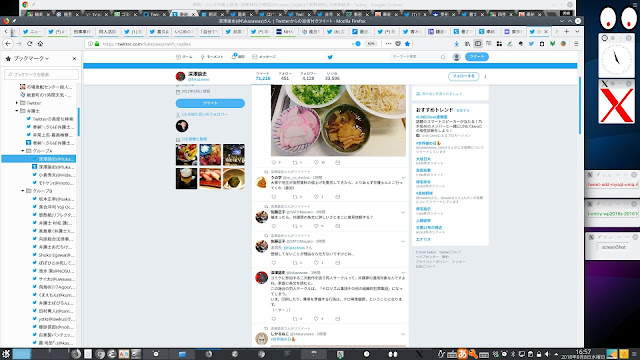Image resolution: width=640 pixels, height=360 pixels.
Task: Click the フォローする follow button
Action: click(463, 76)
